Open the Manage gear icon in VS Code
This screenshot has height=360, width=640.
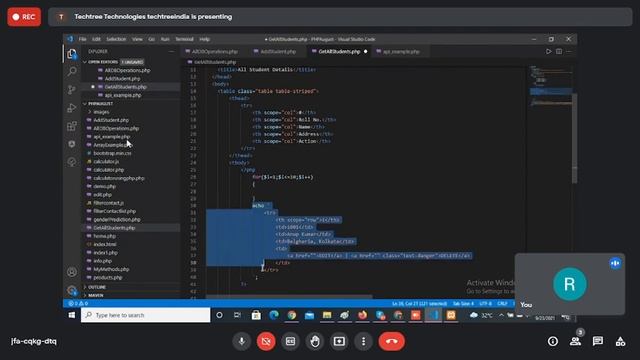click(x=72, y=290)
